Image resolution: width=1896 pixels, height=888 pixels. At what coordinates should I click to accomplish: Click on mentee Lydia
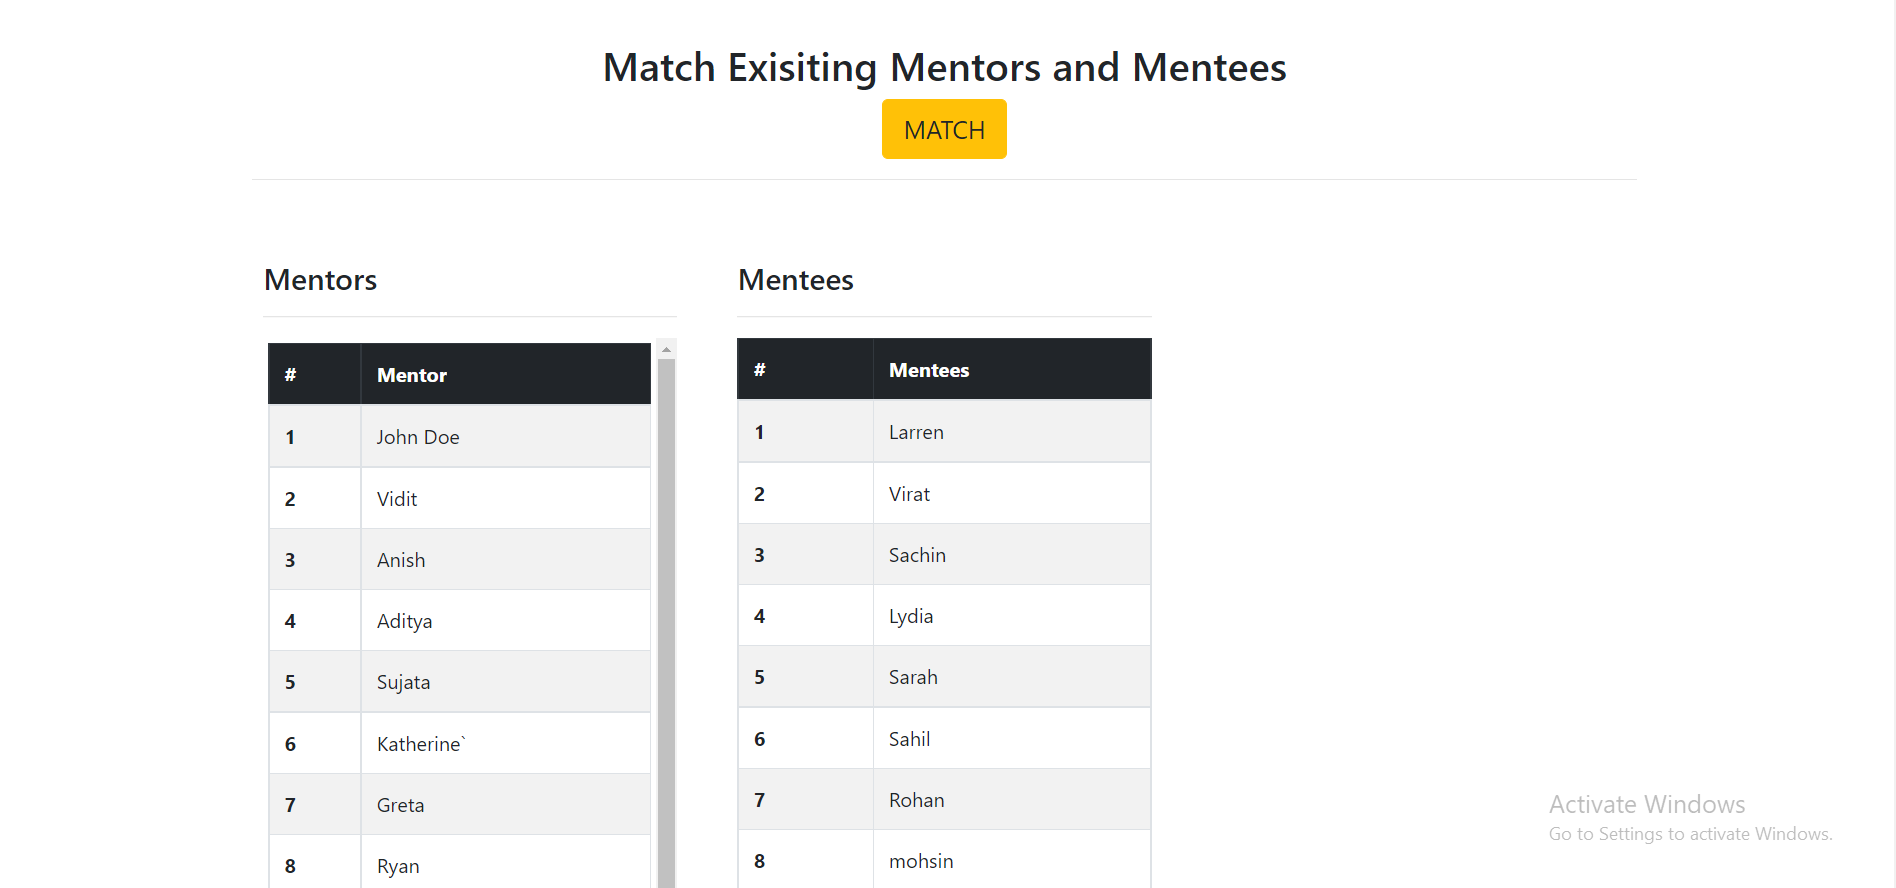coord(911,616)
